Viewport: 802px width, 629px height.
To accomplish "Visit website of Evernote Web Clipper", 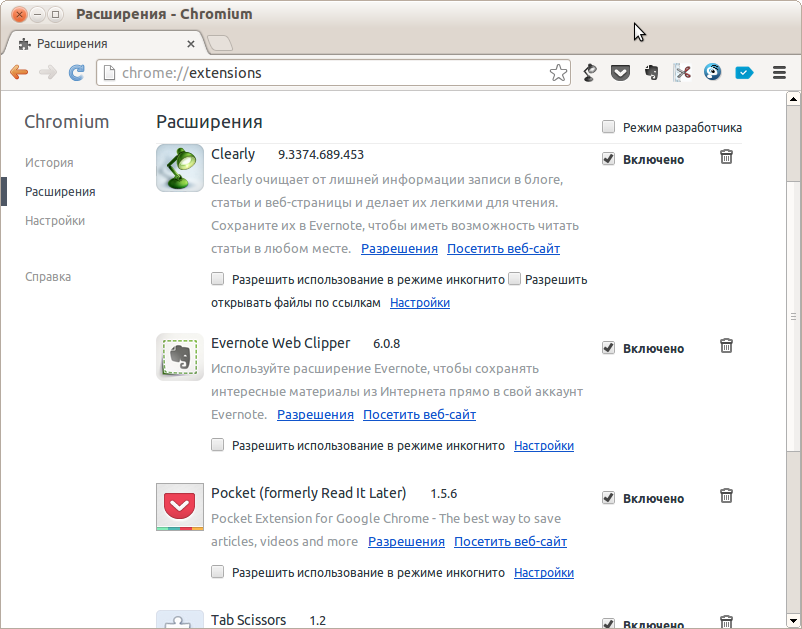I will coord(419,415).
